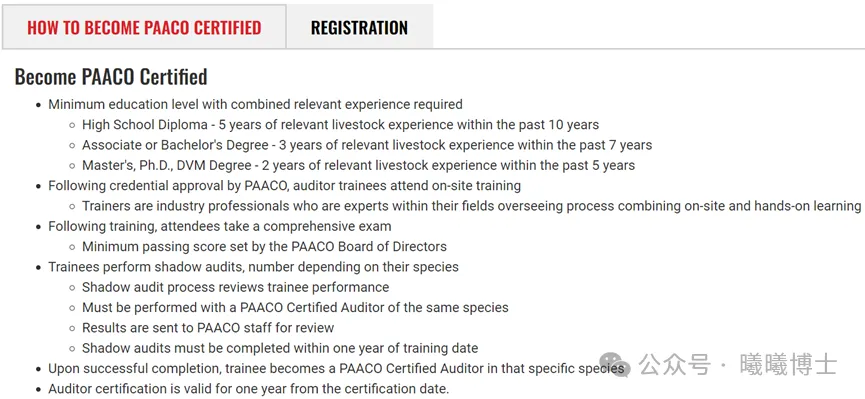Screen dimensions: 865x399
Task: Click the trainees perform shadow audits bullet
Action: (253, 267)
